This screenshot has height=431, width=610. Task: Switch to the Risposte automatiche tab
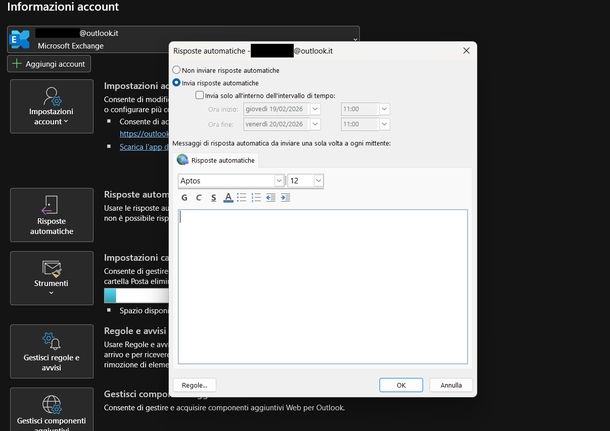(216, 160)
